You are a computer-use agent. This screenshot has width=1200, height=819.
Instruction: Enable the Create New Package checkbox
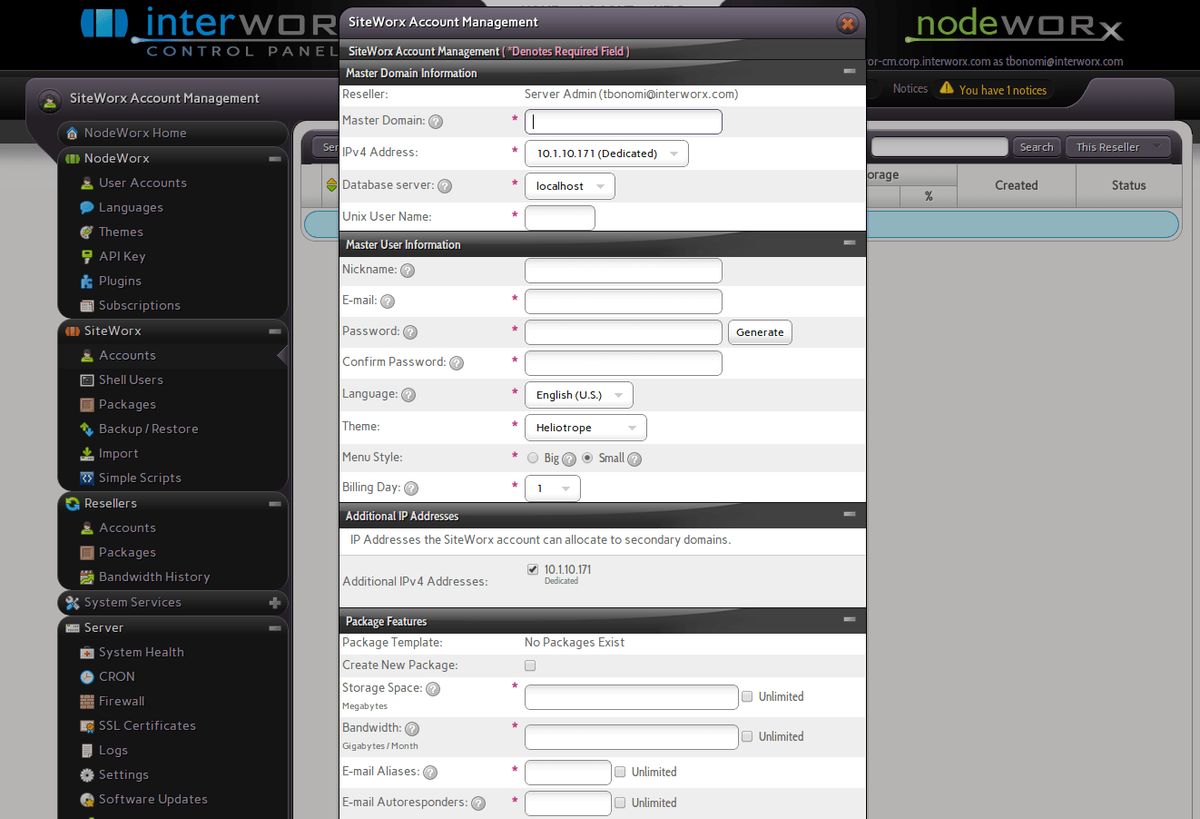pyautogui.click(x=529, y=665)
